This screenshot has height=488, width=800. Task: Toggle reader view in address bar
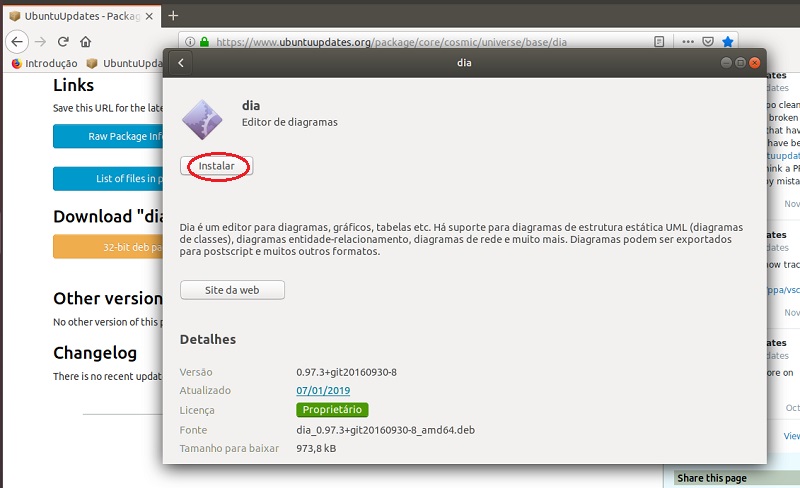[x=659, y=41]
